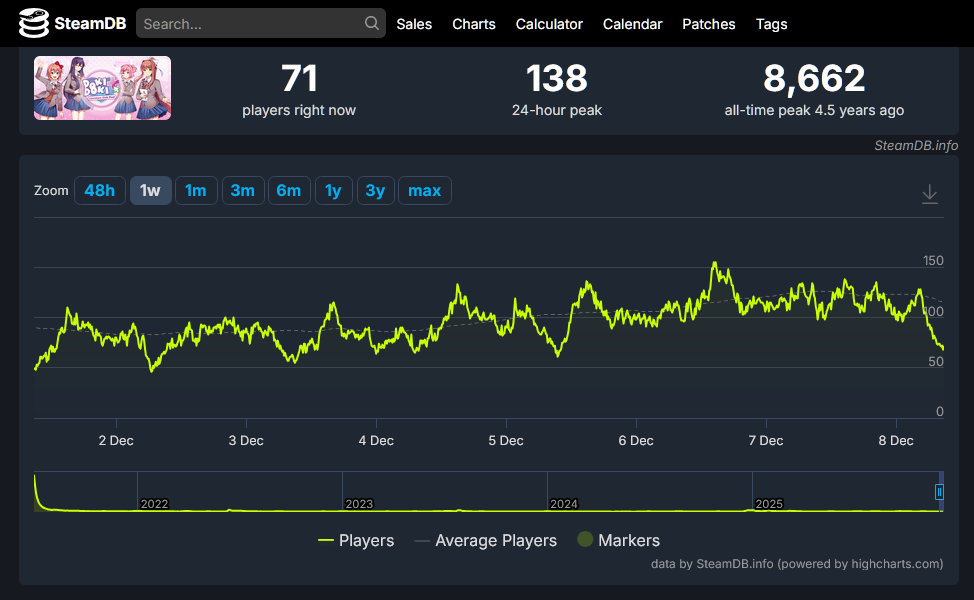Open the Calendar page
The image size is (974, 600).
[632, 24]
